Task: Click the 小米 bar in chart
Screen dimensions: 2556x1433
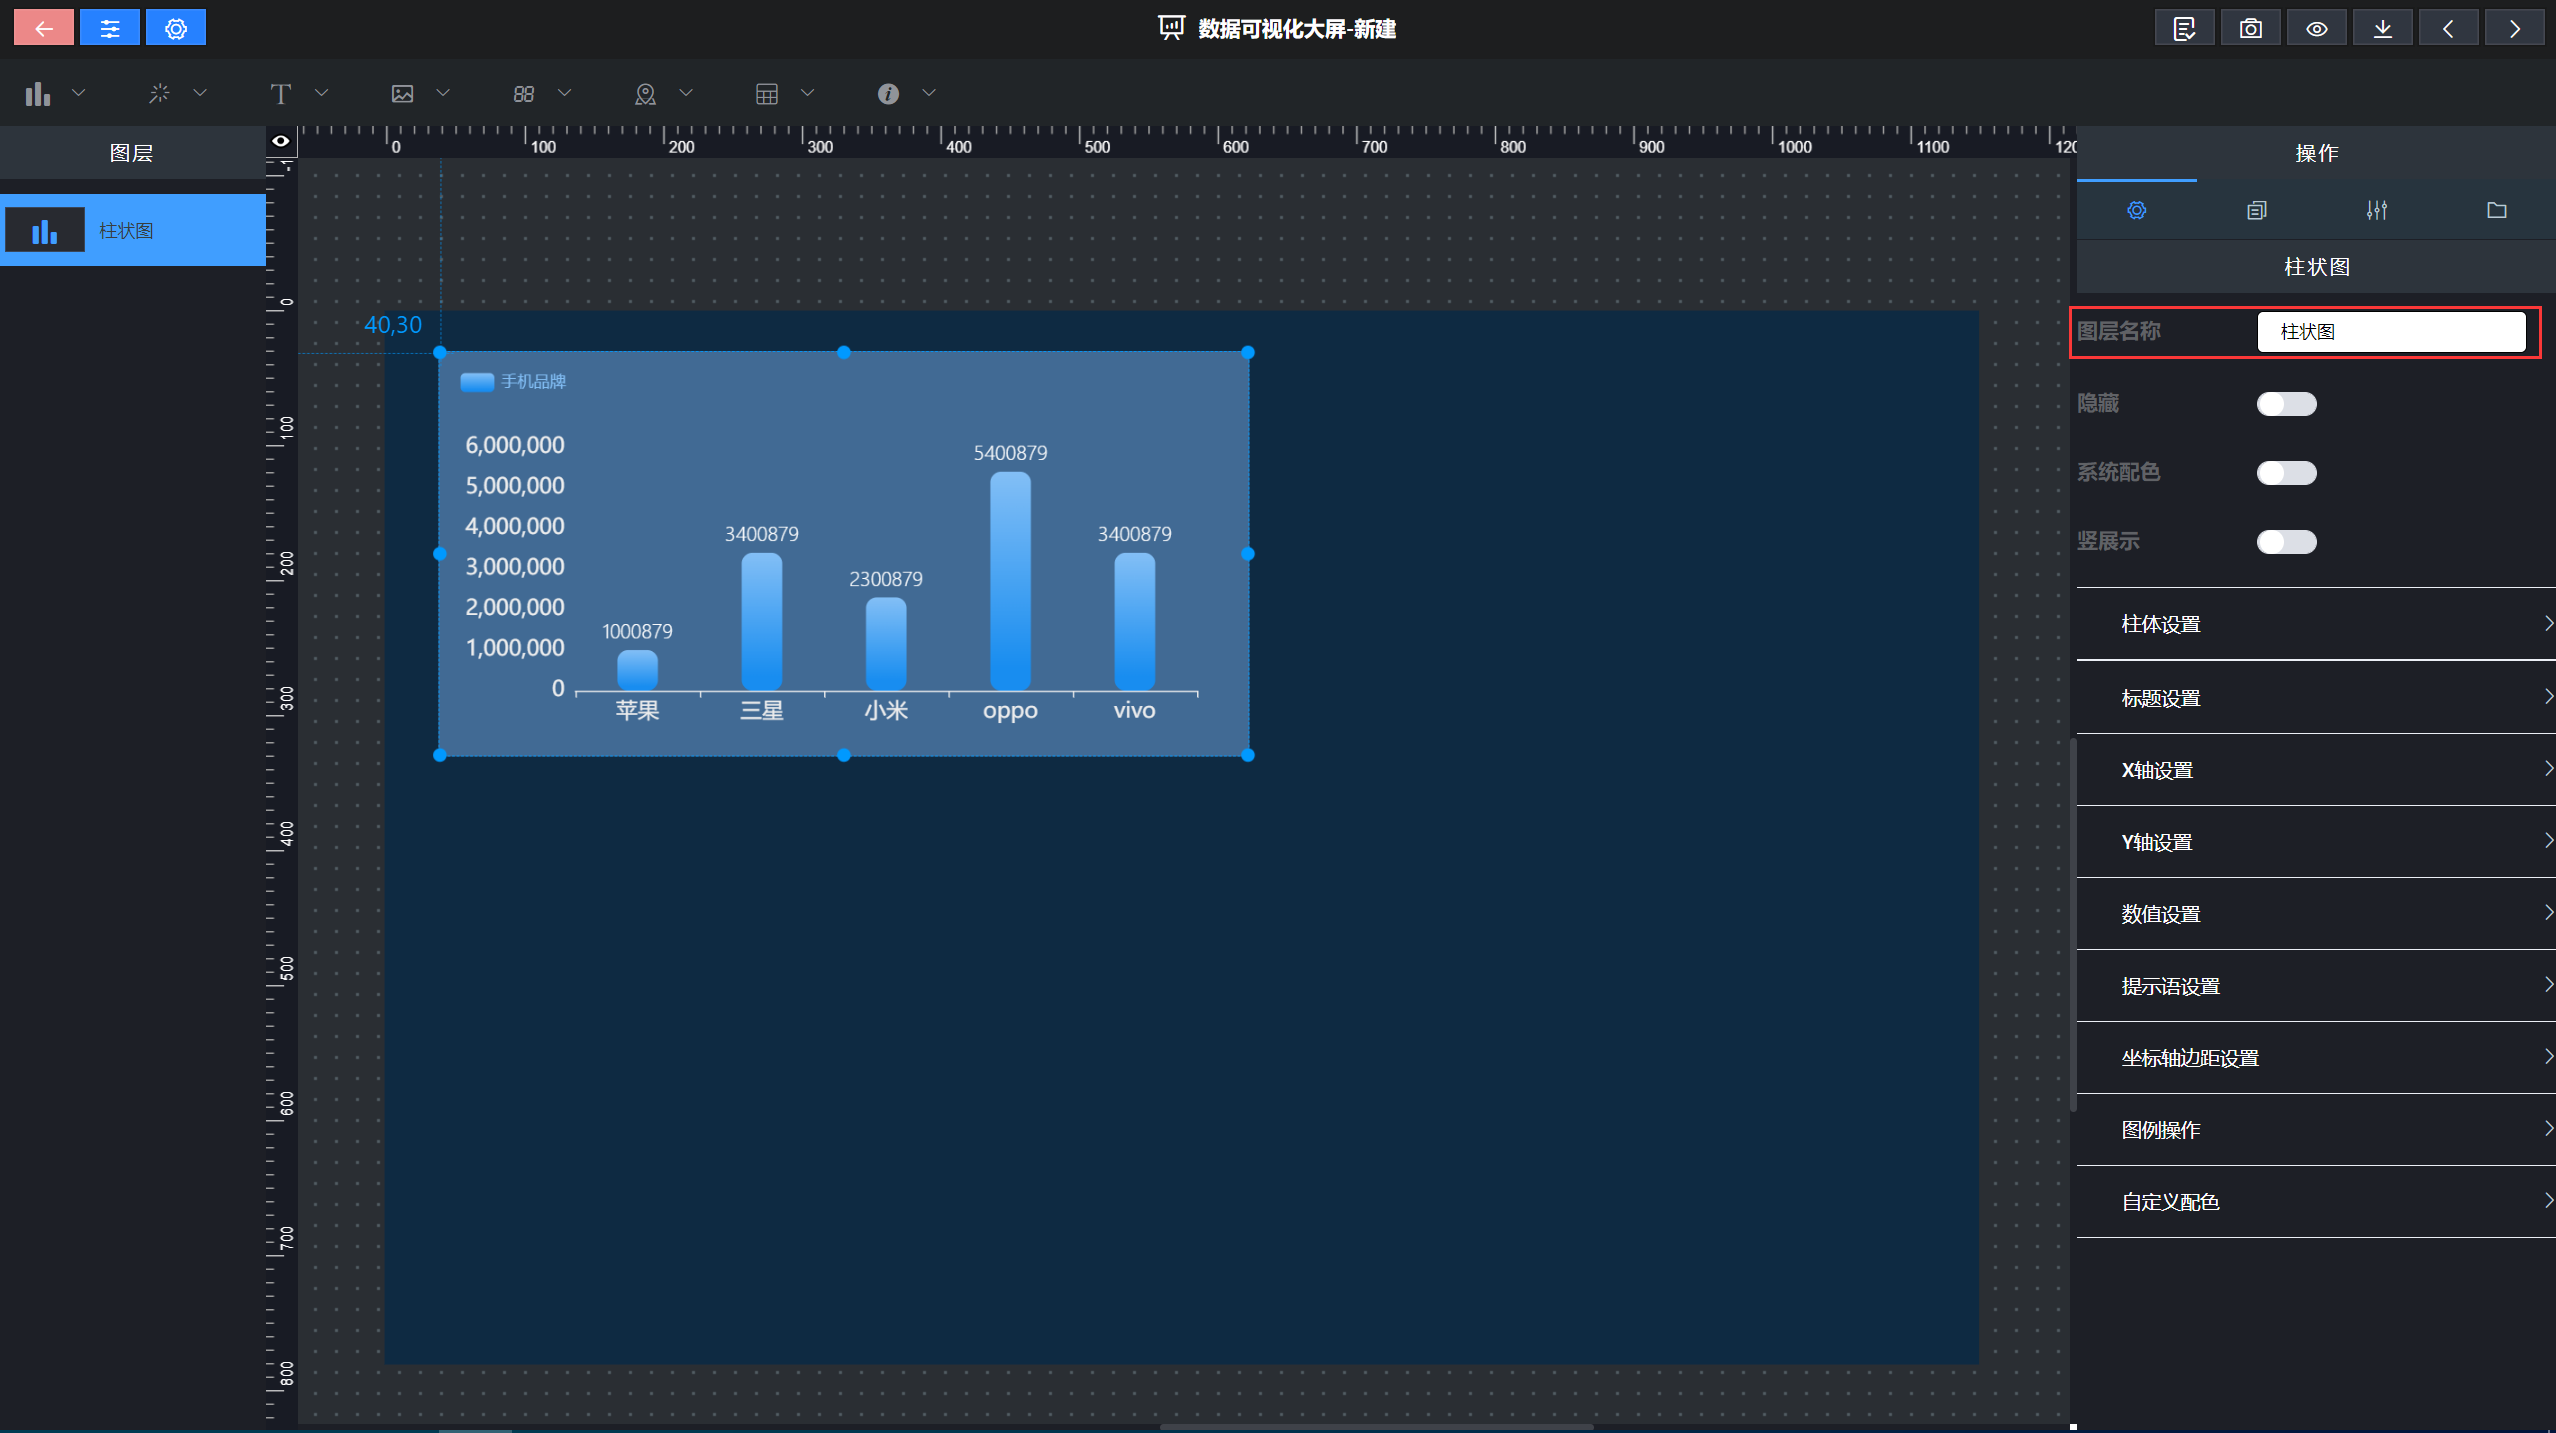Action: click(886, 644)
